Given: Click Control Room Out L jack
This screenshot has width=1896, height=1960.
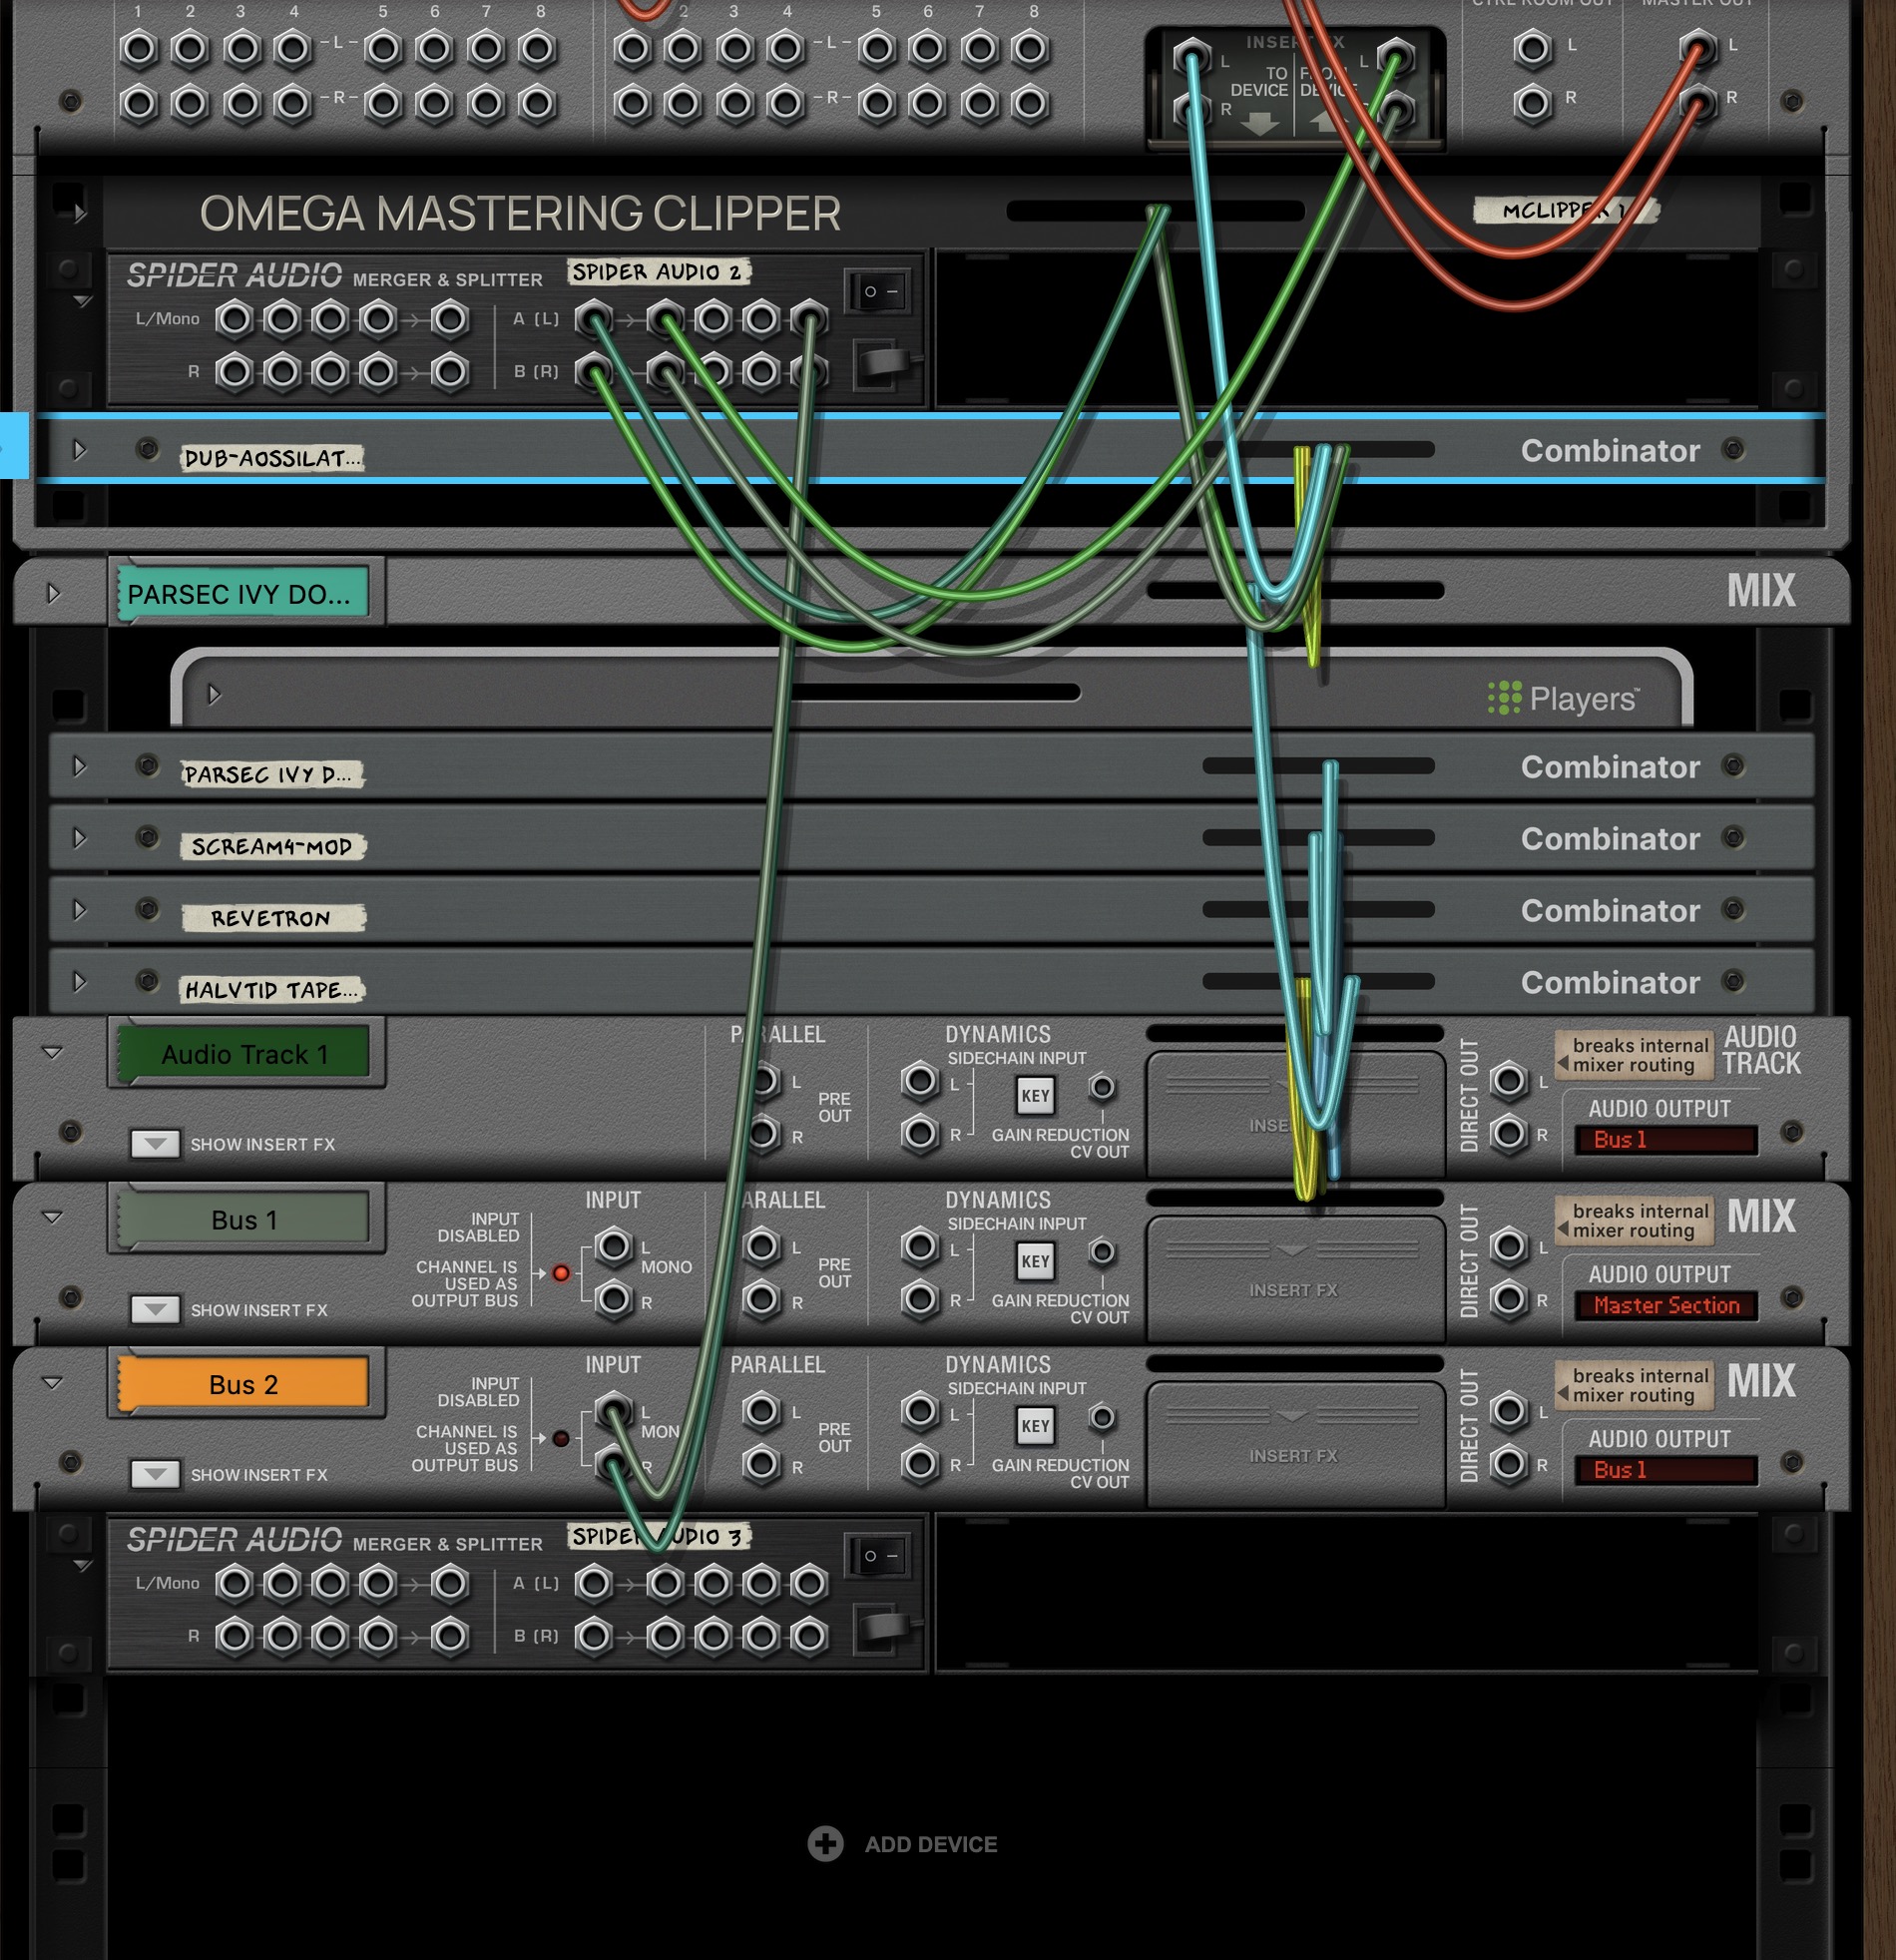Looking at the screenshot, I should coord(1532,48).
